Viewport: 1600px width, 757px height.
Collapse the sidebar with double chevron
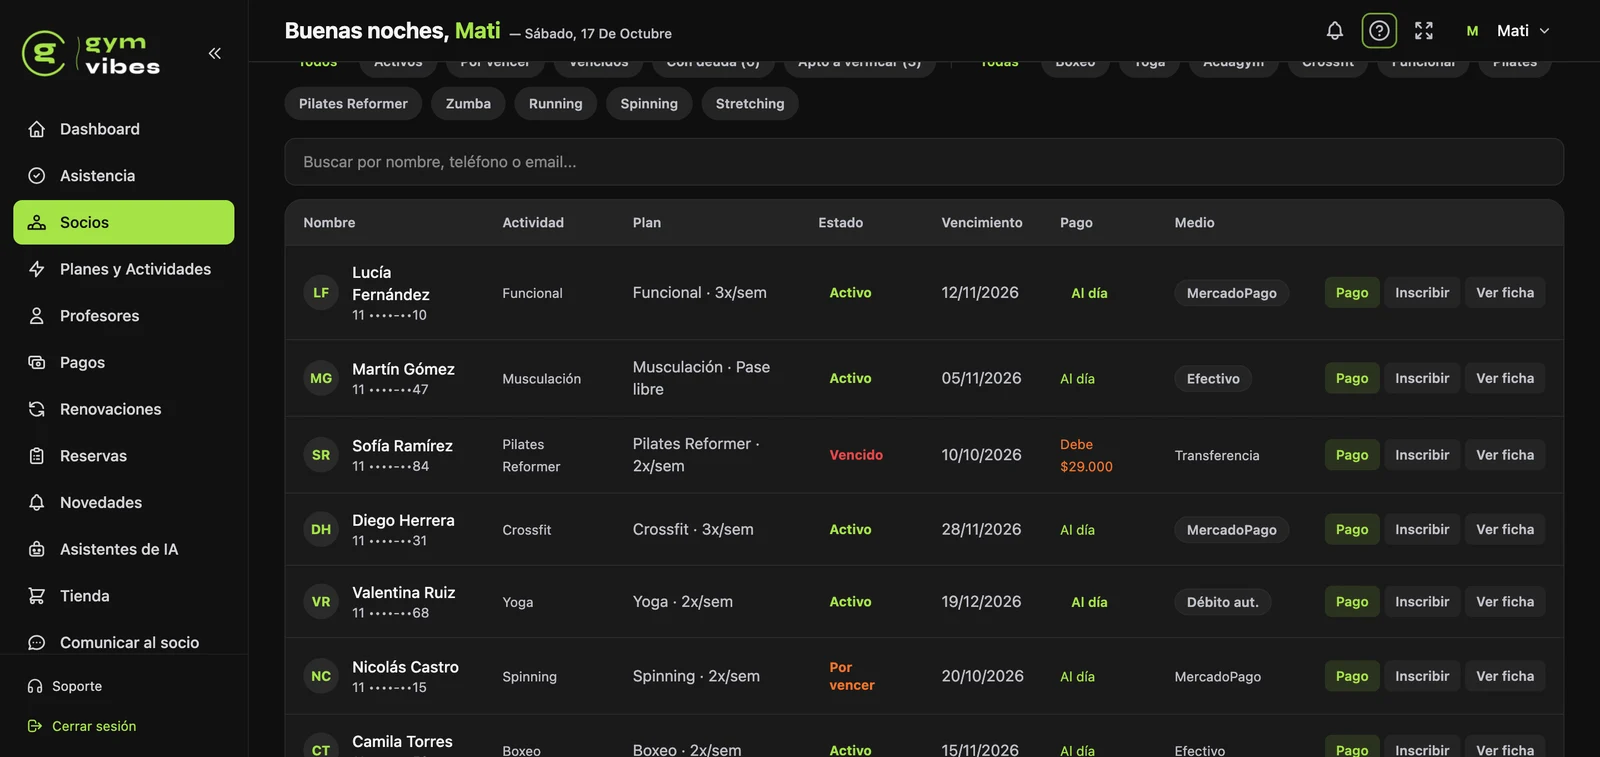[x=215, y=53]
